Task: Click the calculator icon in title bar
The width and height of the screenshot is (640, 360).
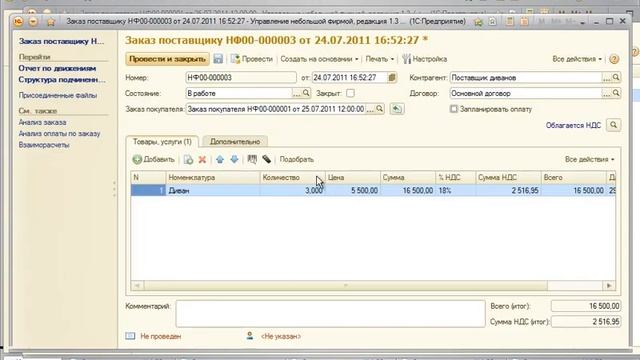Action: 509,21
